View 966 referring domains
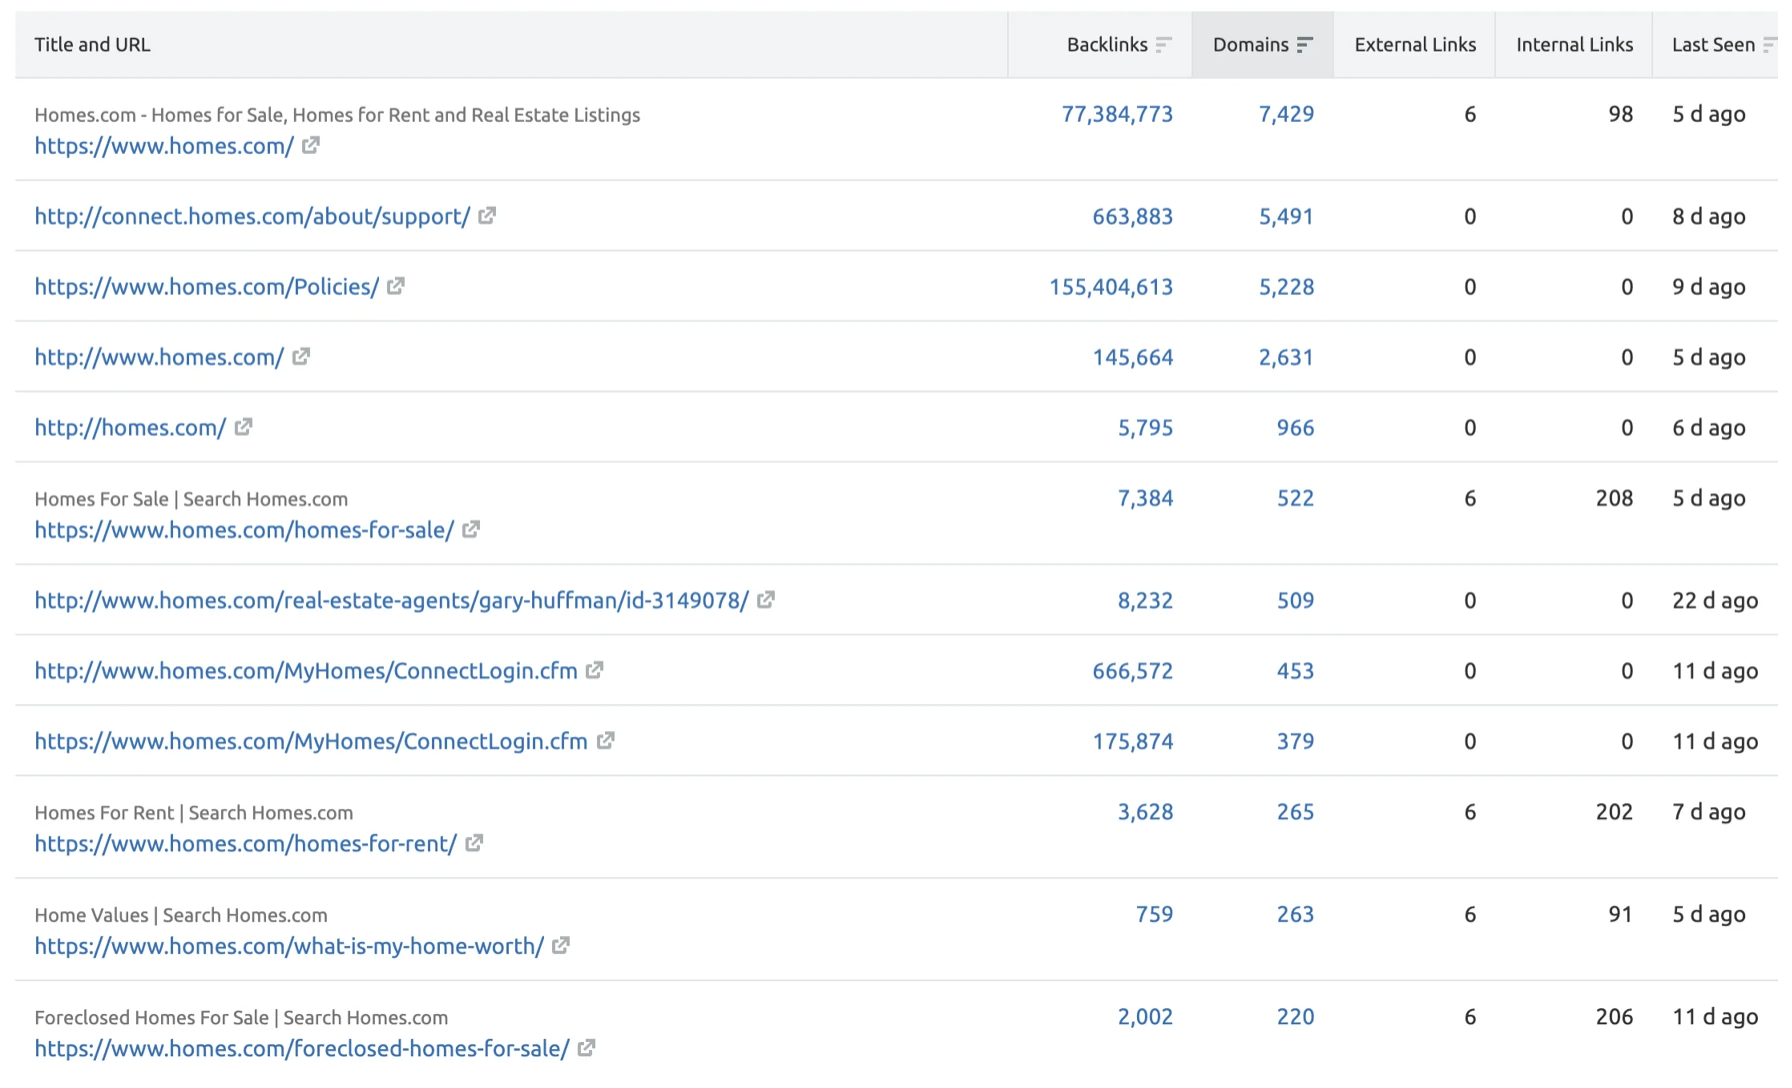The width and height of the screenshot is (1792, 1088). pos(1295,428)
